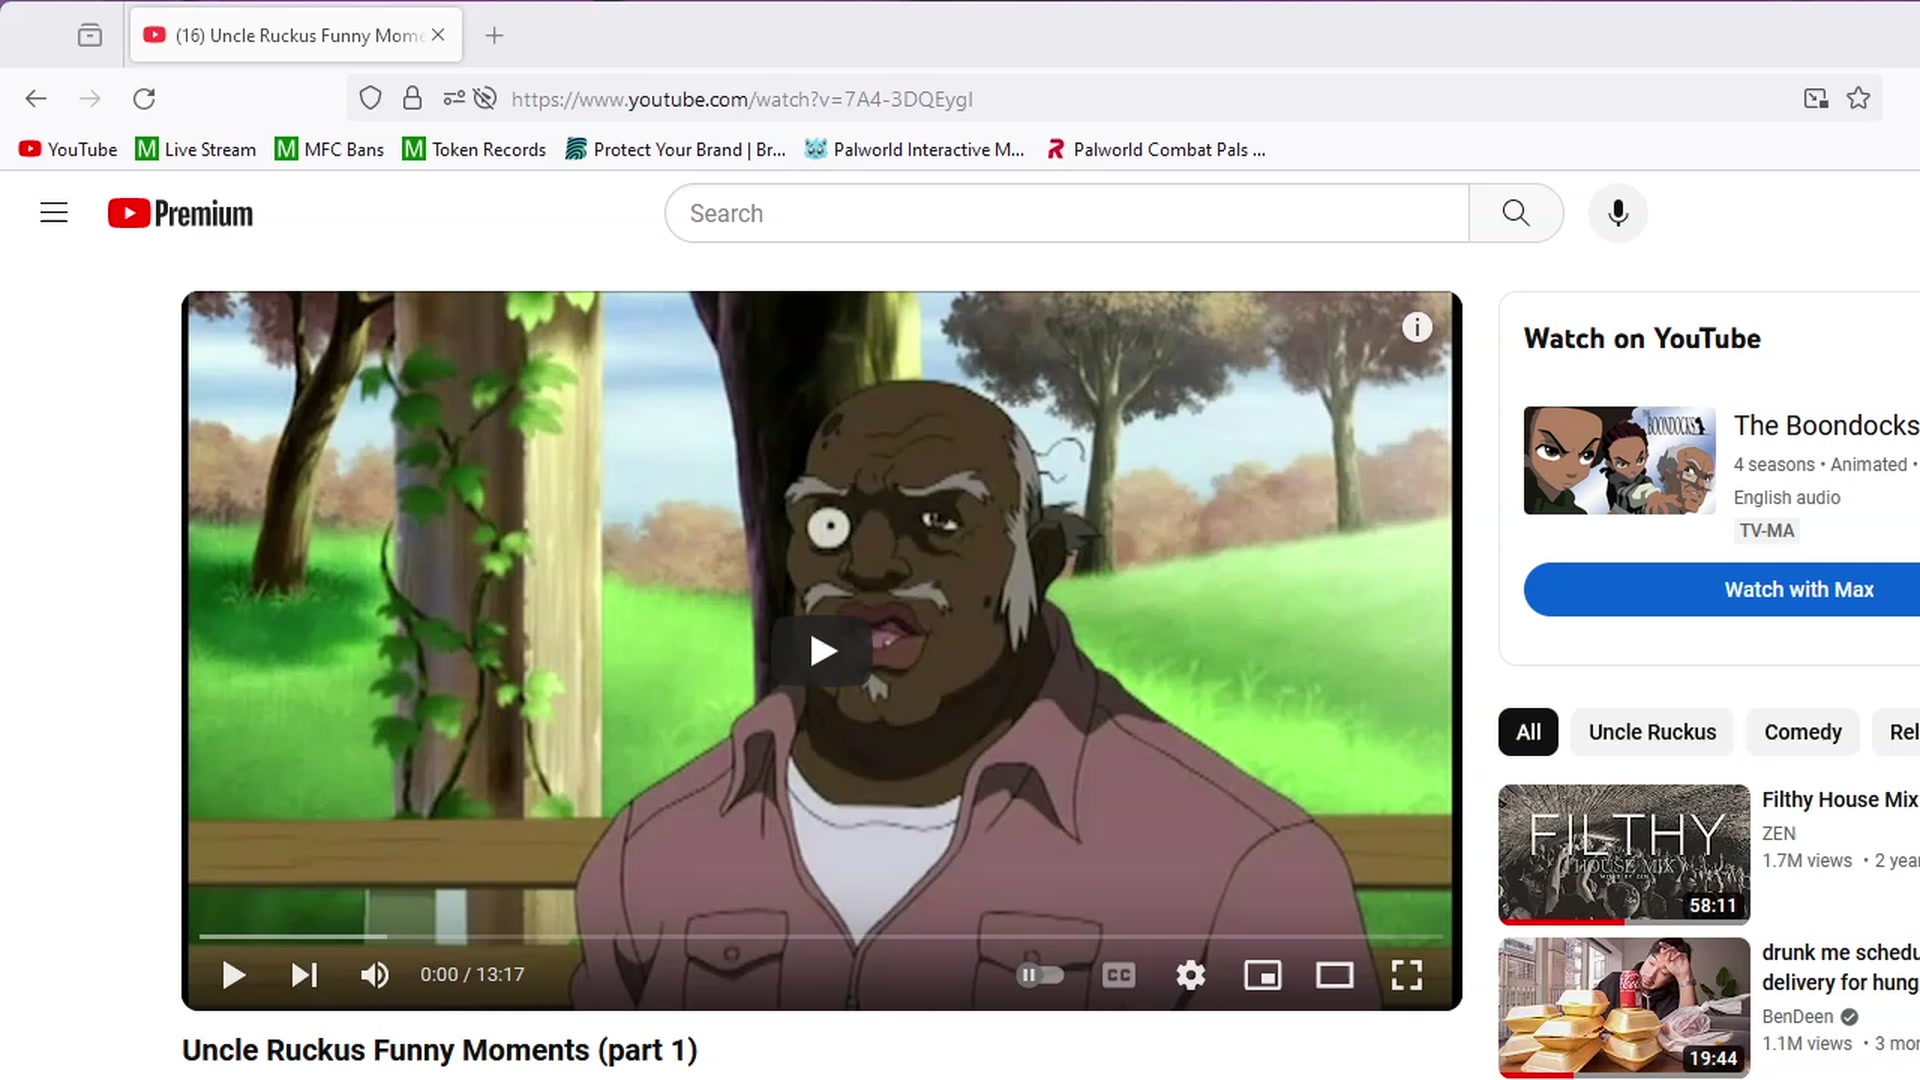1920x1080 pixels.
Task: Go forward to the next page
Action: coord(90,98)
